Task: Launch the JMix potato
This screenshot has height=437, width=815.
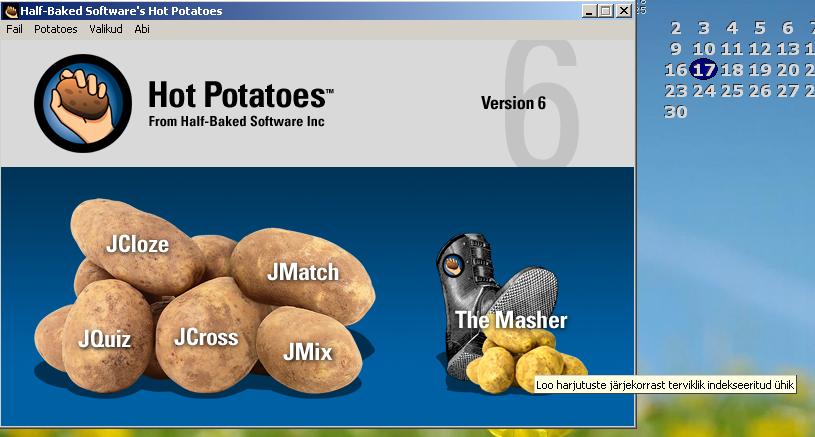Action: (x=308, y=352)
